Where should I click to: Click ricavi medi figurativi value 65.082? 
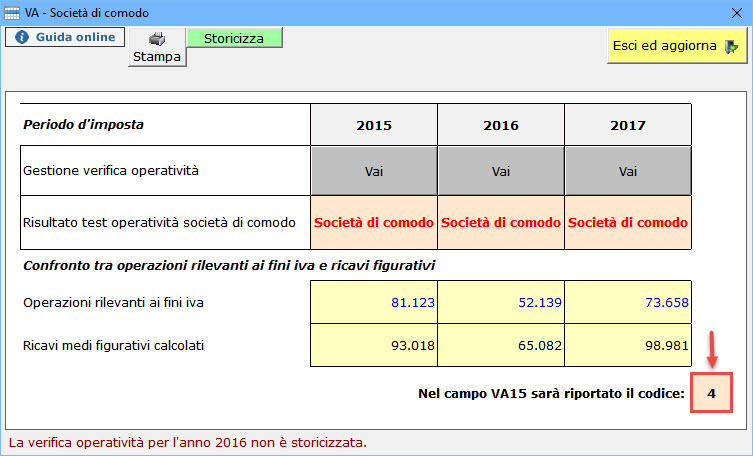coord(501,345)
